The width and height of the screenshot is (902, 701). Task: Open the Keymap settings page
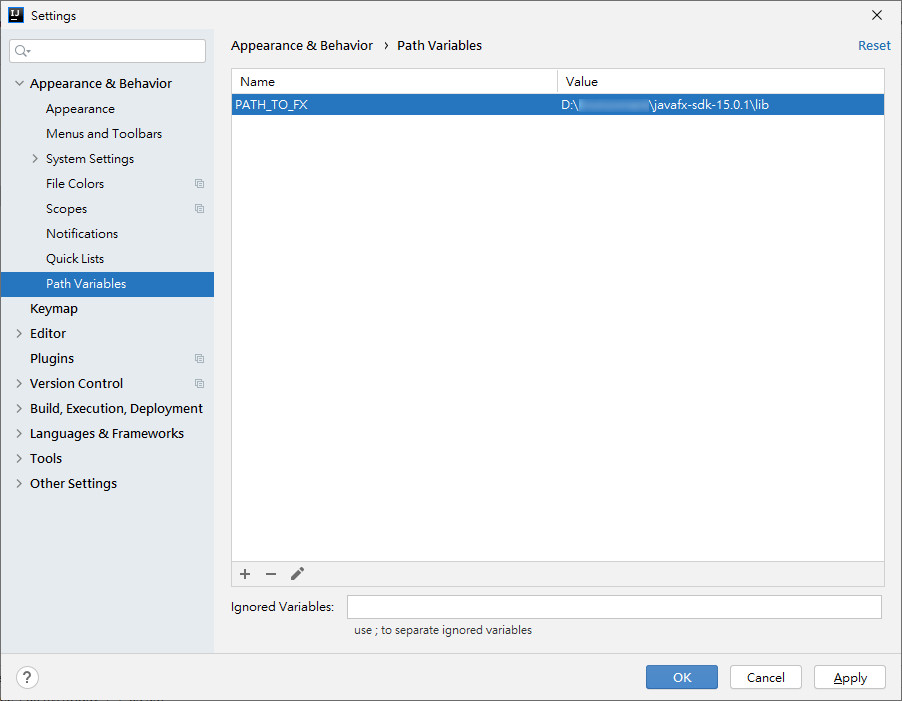[54, 309]
